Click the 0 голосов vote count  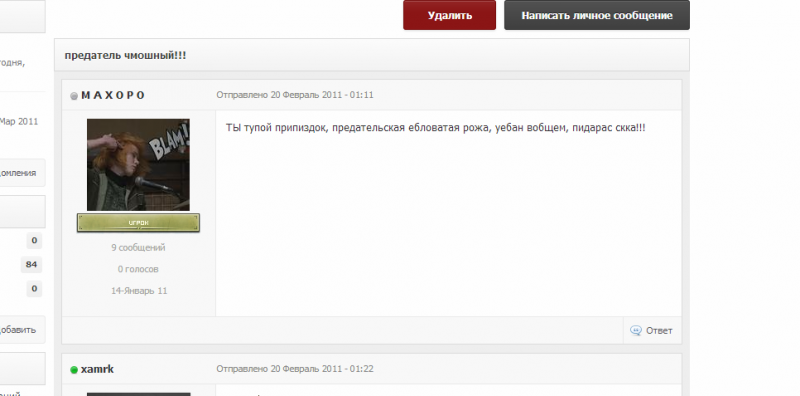click(138, 269)
